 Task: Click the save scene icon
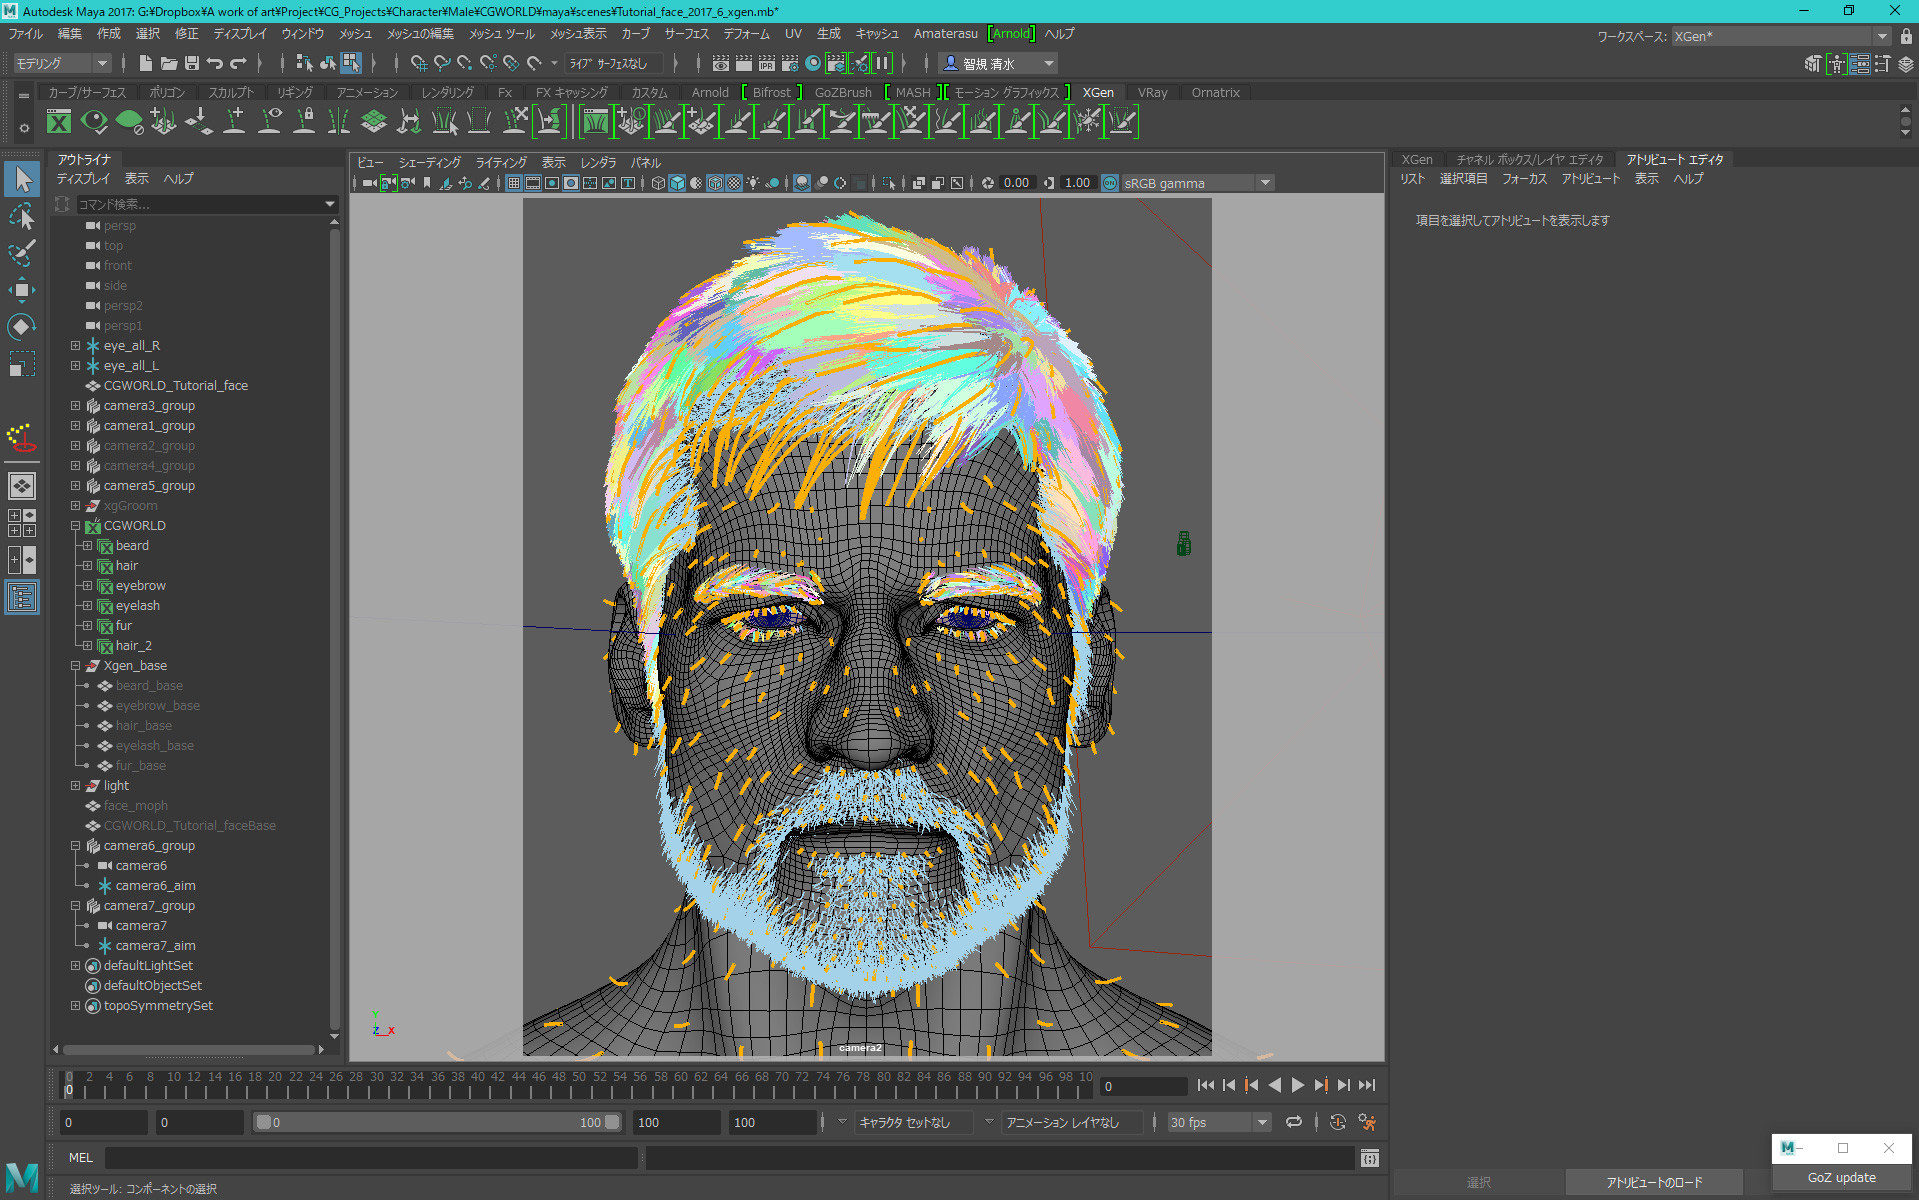pyautogui.click(x=191, y=63)
